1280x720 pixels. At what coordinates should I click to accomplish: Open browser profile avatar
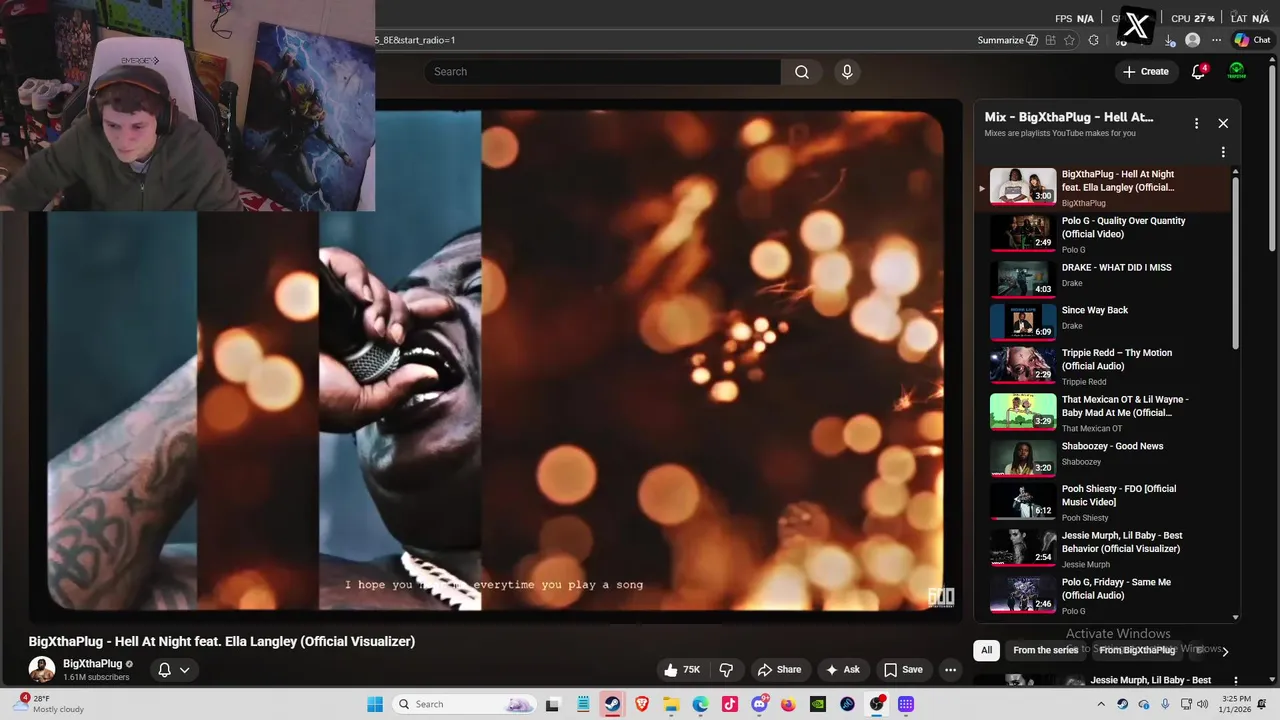[x=1192, y=40]
